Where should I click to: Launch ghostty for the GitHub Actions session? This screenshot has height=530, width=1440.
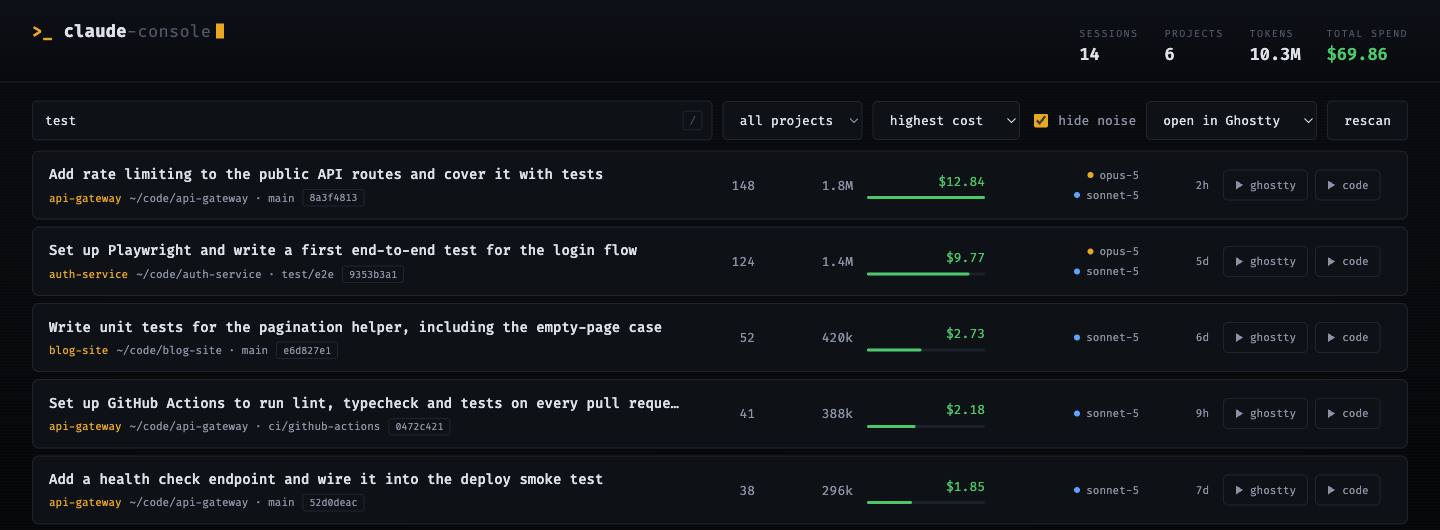pyautogui.click(x=1265, y=413)
